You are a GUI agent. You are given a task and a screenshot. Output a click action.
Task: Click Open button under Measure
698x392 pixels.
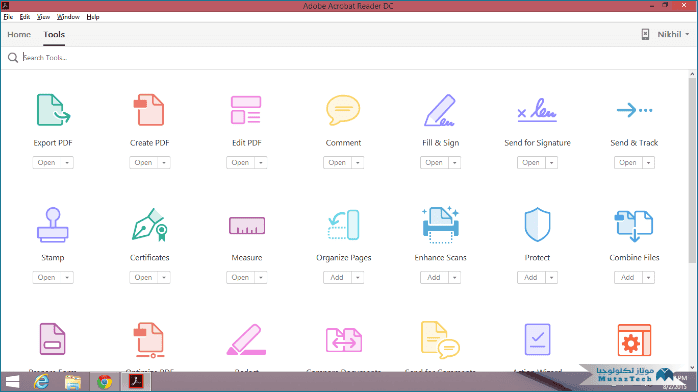[x=240, y=278]
